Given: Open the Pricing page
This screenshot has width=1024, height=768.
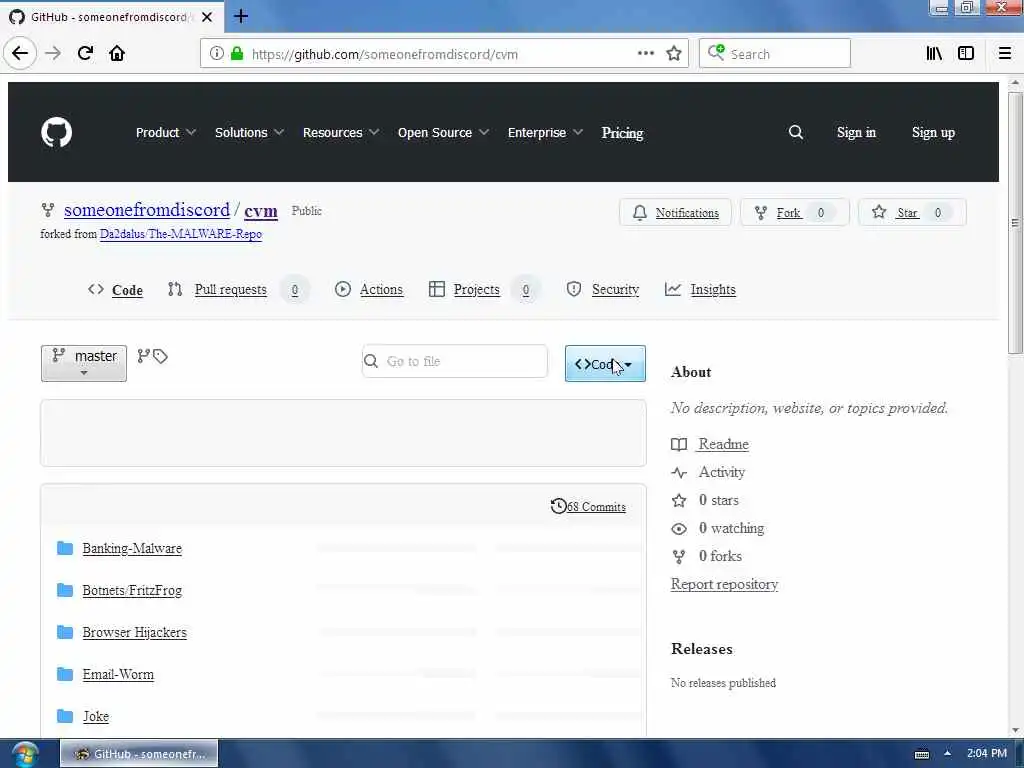Looking at the screenshot, I should pos(622,133).
